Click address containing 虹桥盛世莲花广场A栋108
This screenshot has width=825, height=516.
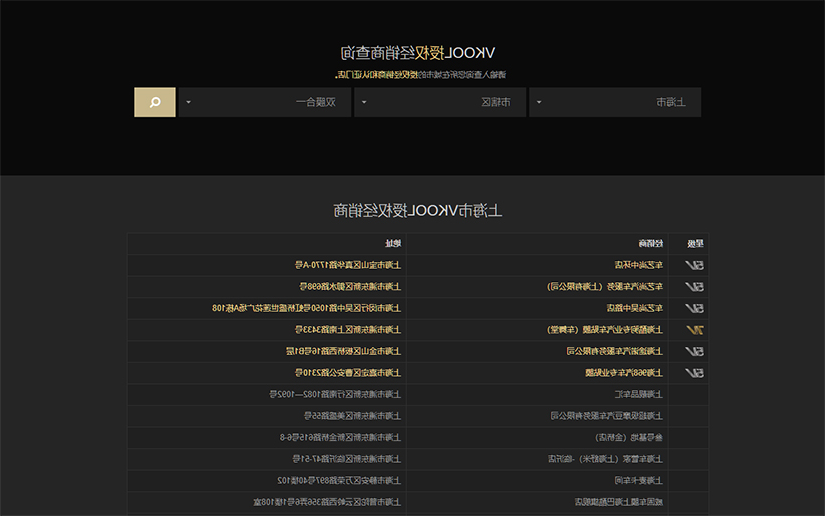point(306,308)
